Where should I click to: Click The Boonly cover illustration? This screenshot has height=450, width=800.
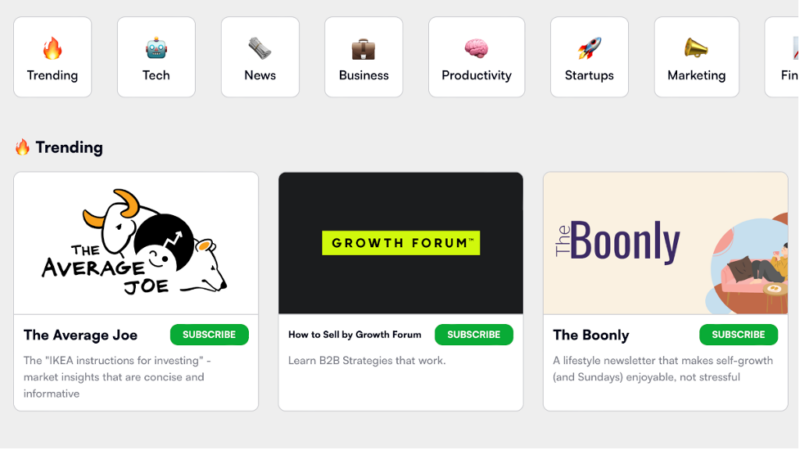tap(665, 244)
